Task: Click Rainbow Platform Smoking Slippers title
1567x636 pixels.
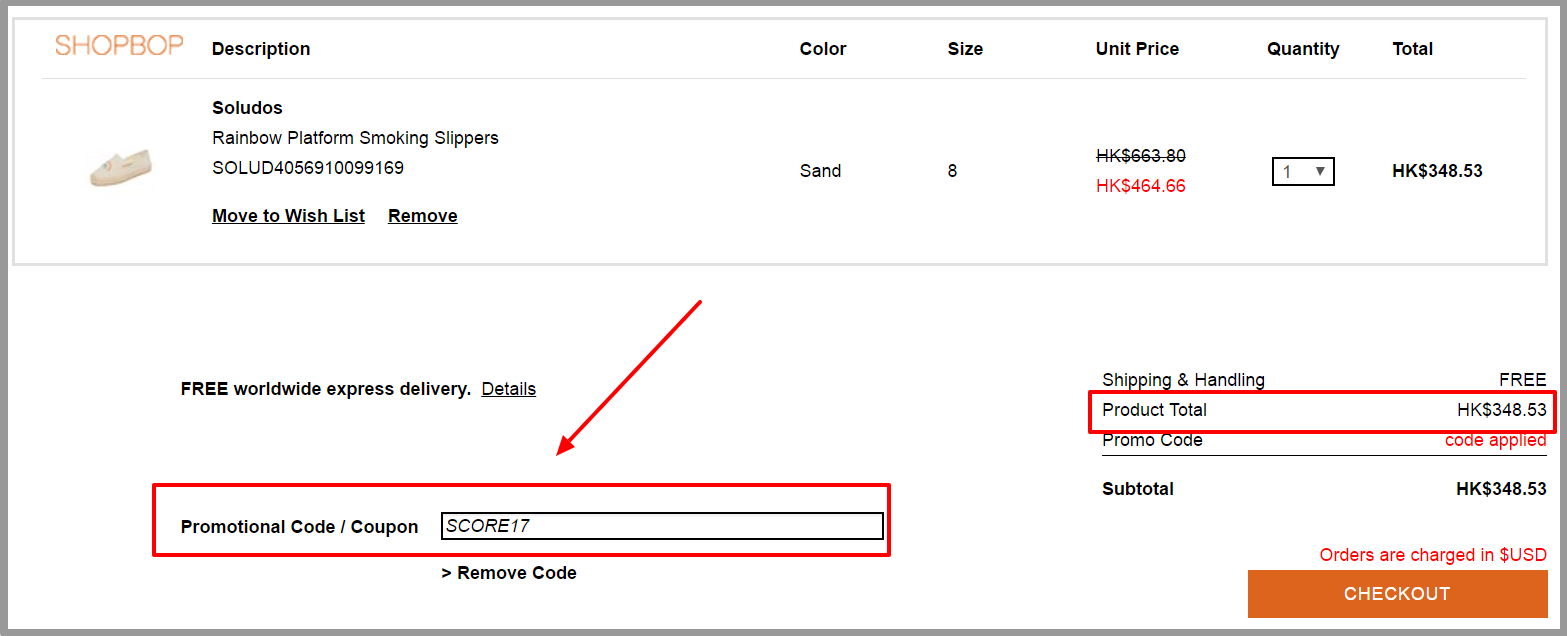Action: coord(355,138)
